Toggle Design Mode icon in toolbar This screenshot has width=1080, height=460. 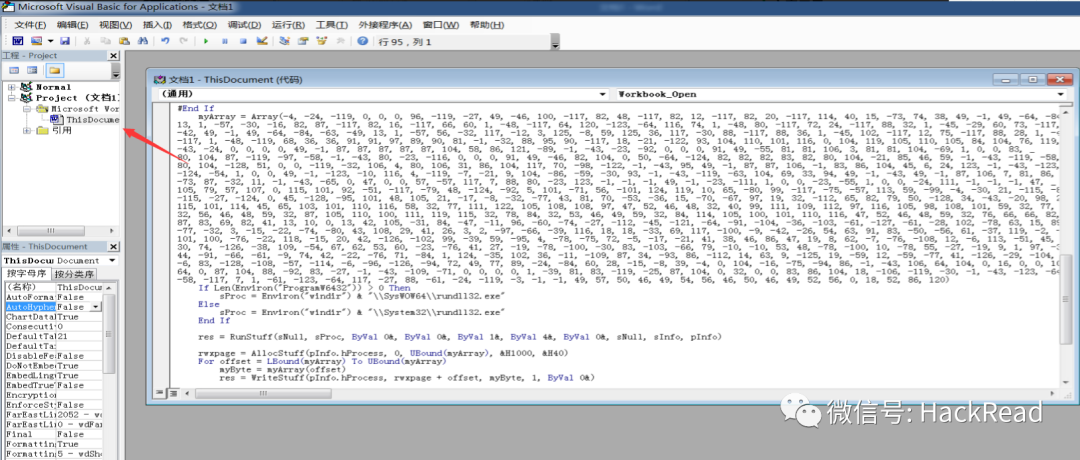(x=261, y=41)
